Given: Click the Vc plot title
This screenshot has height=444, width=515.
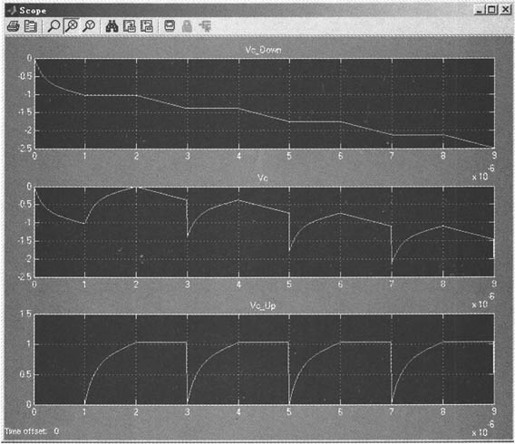Looking at the screenshot, I should pyautogui.click(x=263, y=178).
